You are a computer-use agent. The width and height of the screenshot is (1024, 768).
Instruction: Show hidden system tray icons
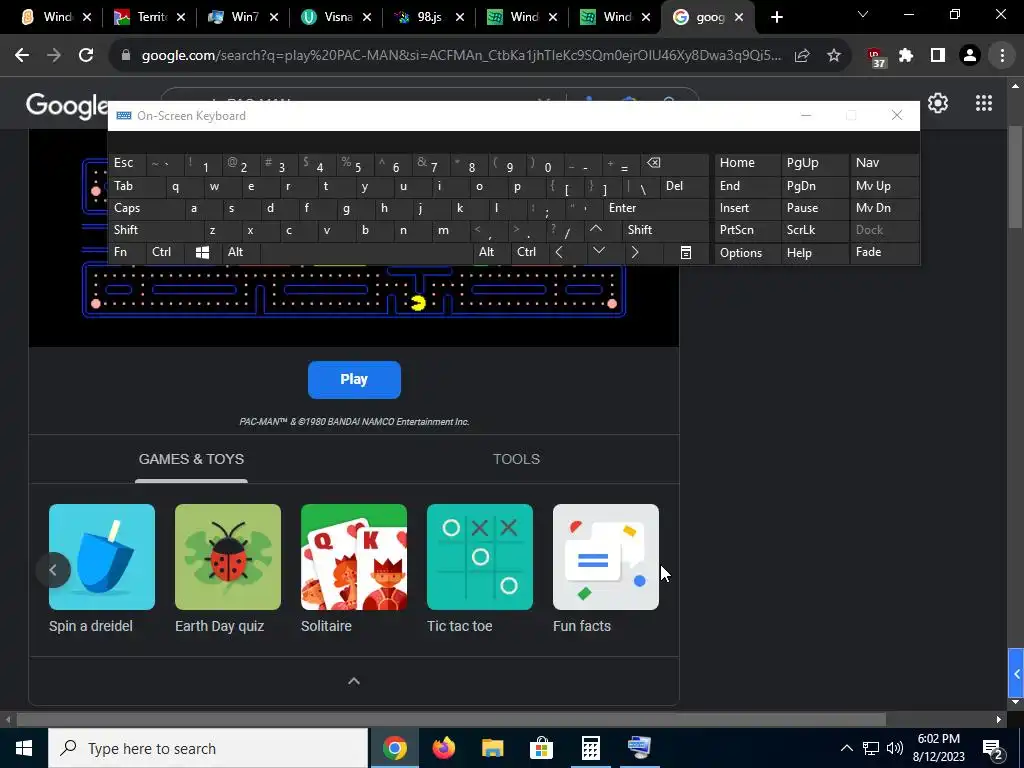[846, 748]
